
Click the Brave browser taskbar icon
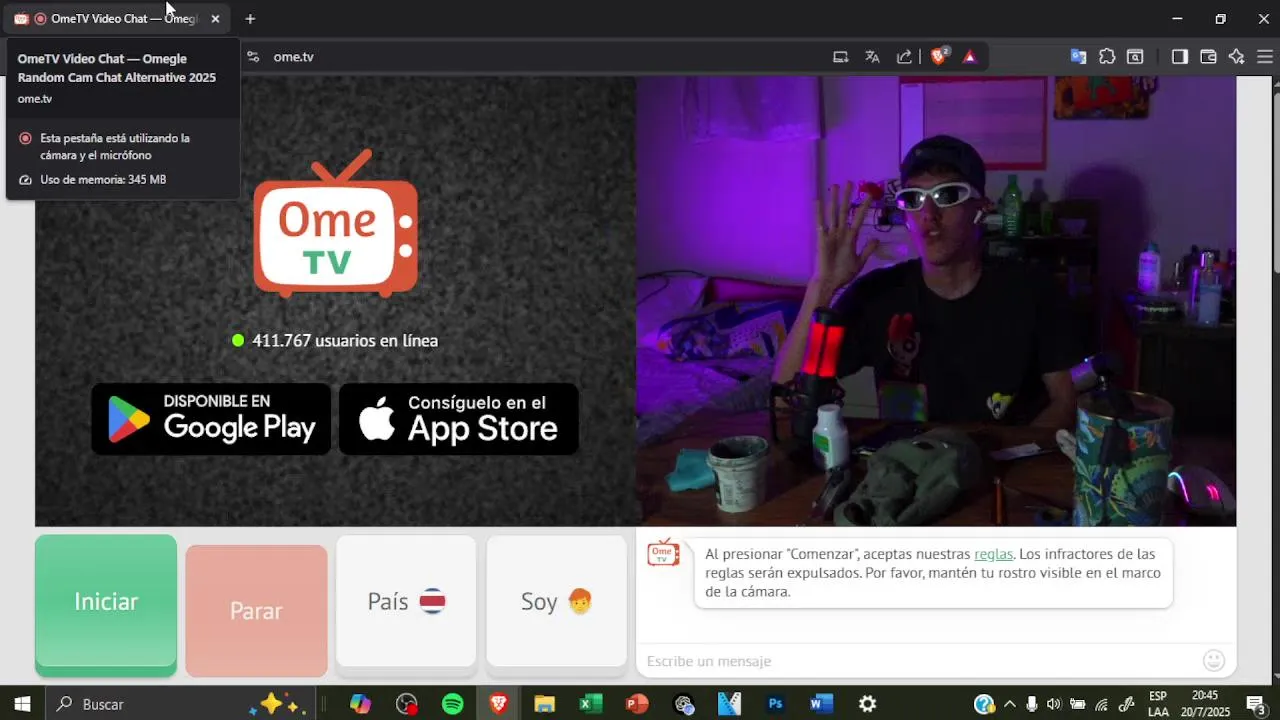click(498, 704)
